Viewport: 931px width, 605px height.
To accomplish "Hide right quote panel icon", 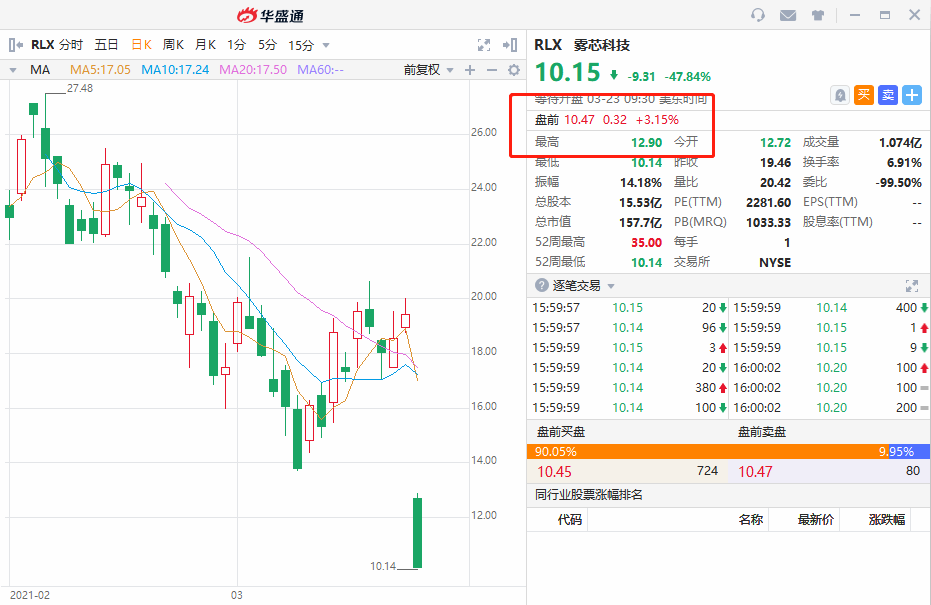I will (x=510, y=45).
